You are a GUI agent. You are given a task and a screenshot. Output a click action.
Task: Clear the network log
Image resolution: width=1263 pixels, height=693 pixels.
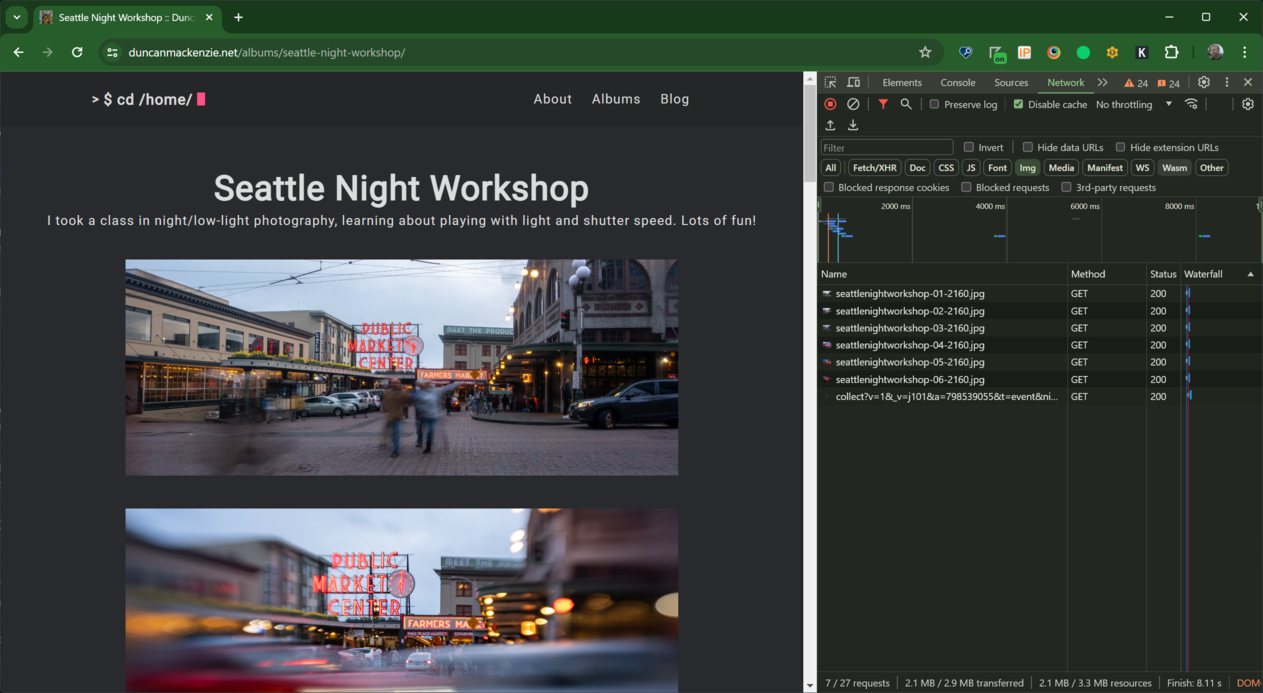(853, 104)
